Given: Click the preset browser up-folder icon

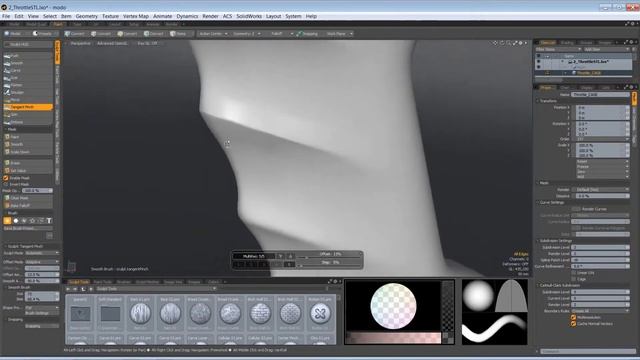Looking at the screenshot, I should point(83,289).
